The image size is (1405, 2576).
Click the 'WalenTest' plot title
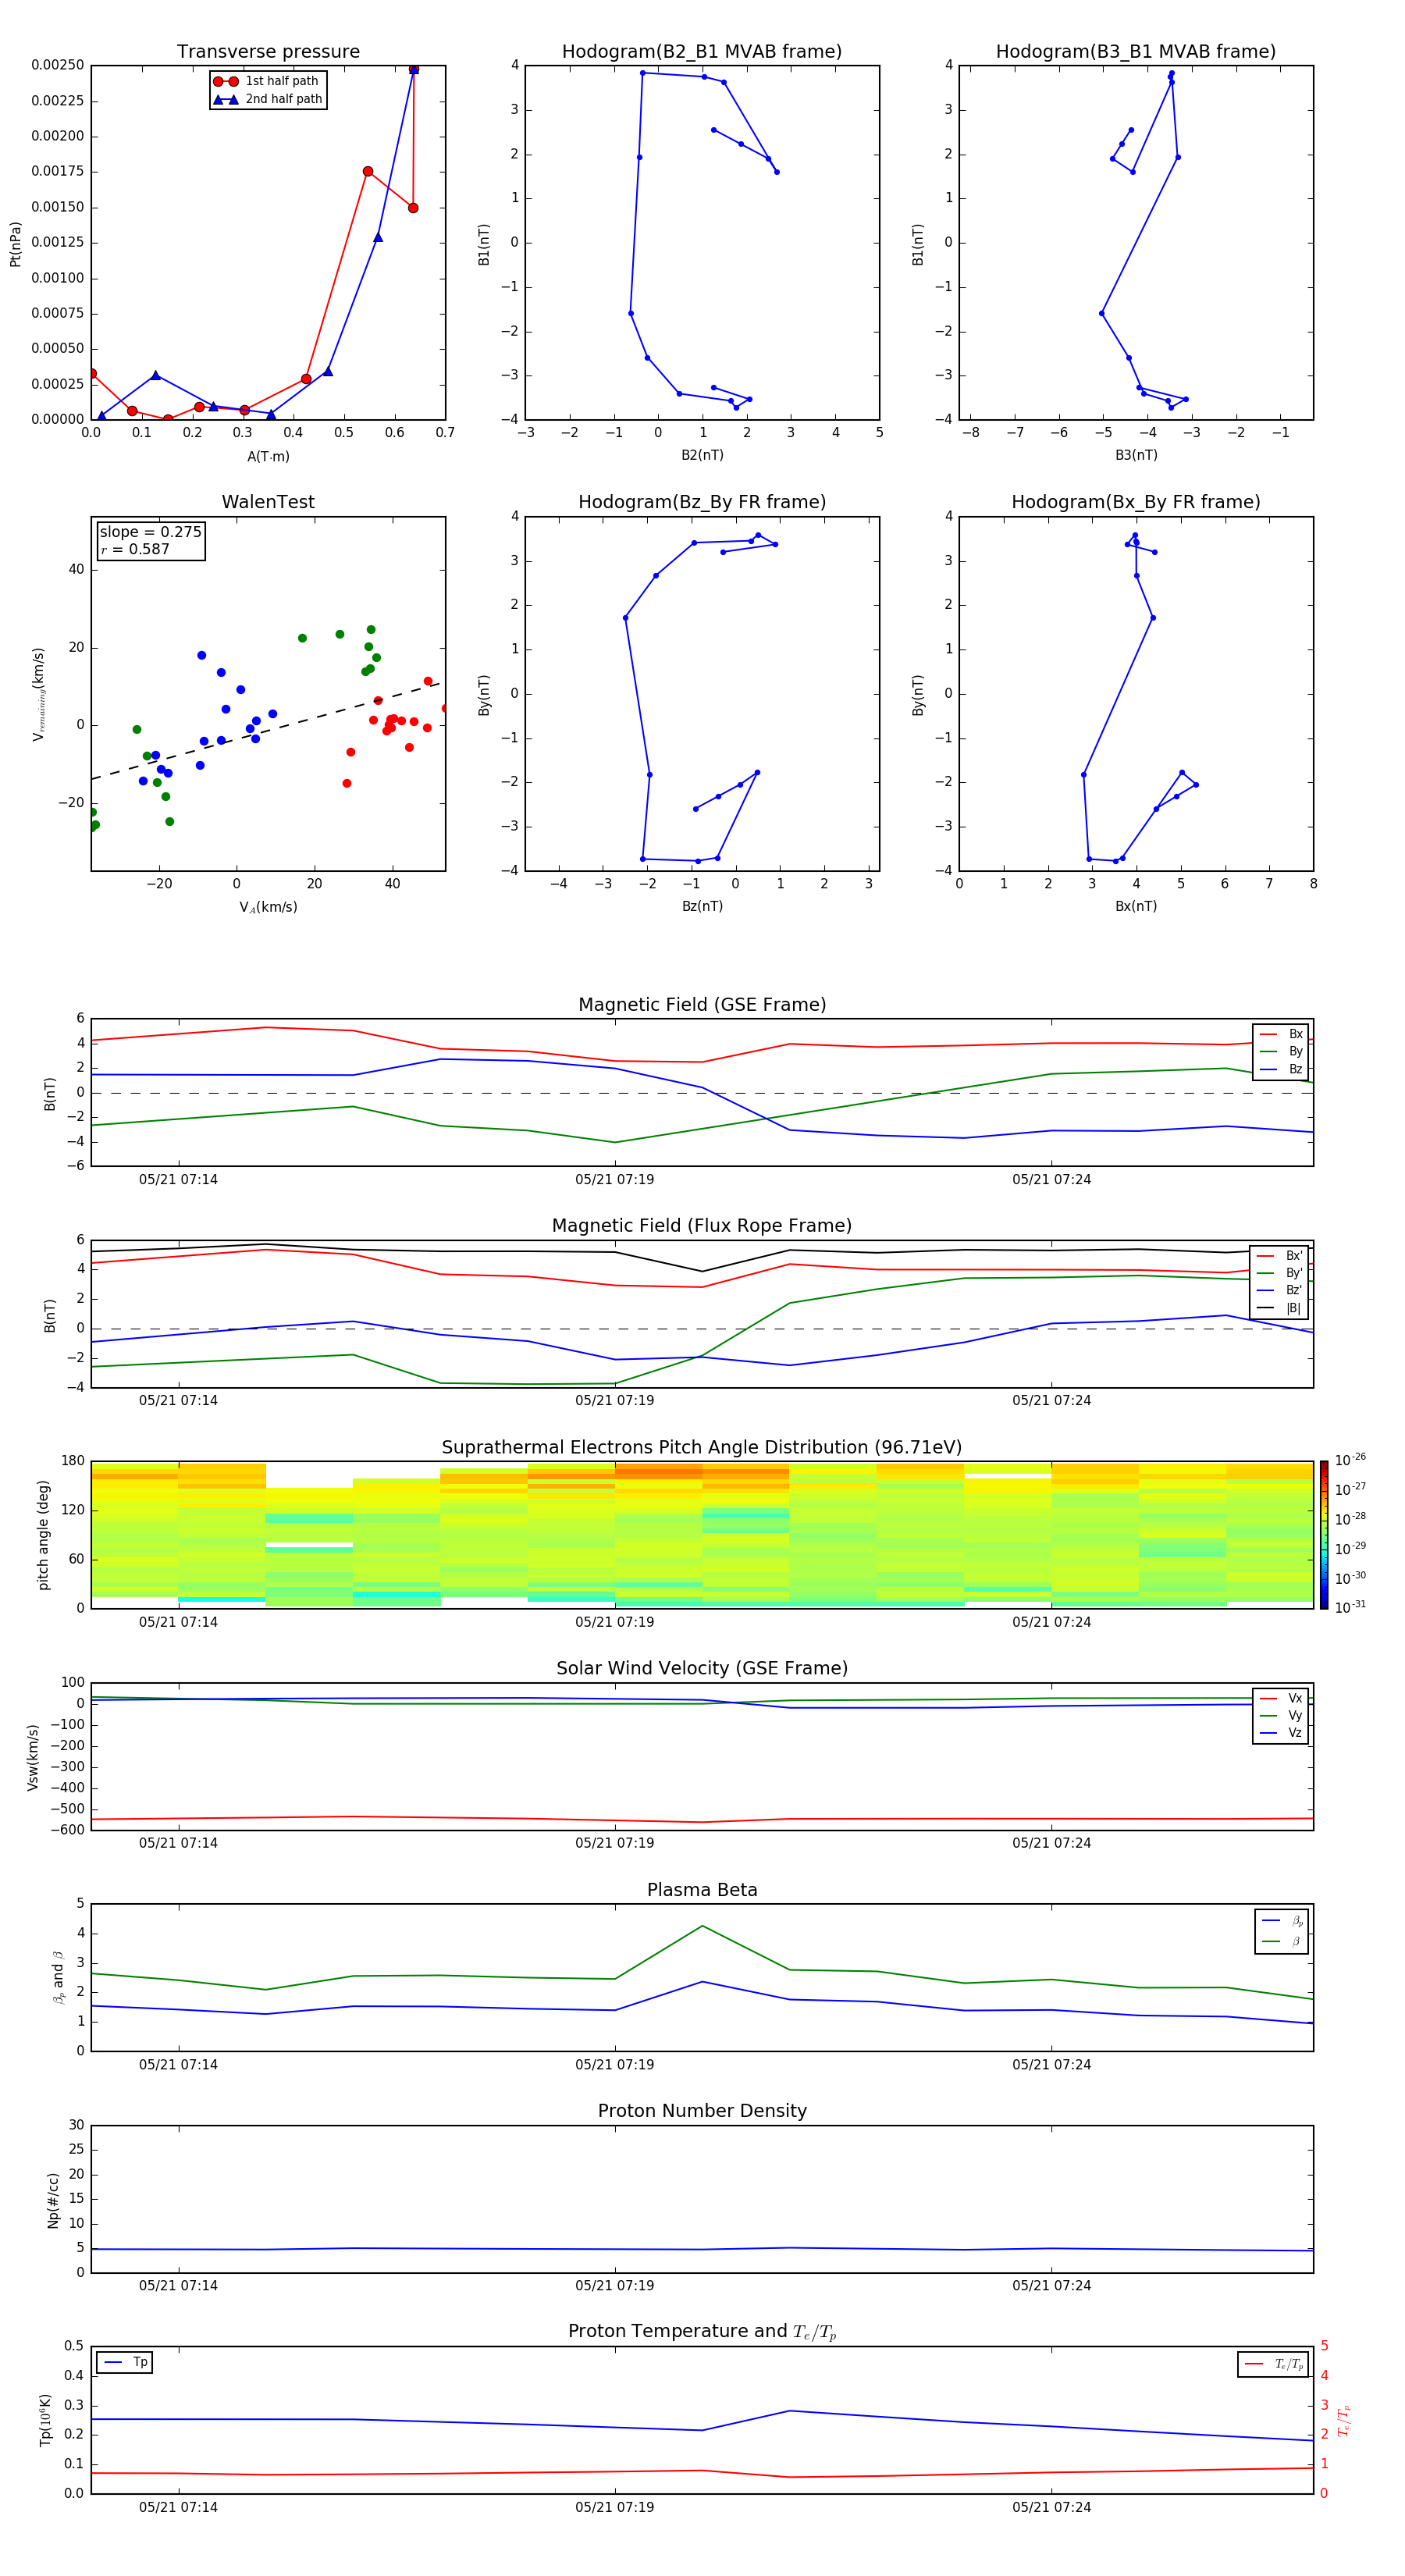click(268, 502)
